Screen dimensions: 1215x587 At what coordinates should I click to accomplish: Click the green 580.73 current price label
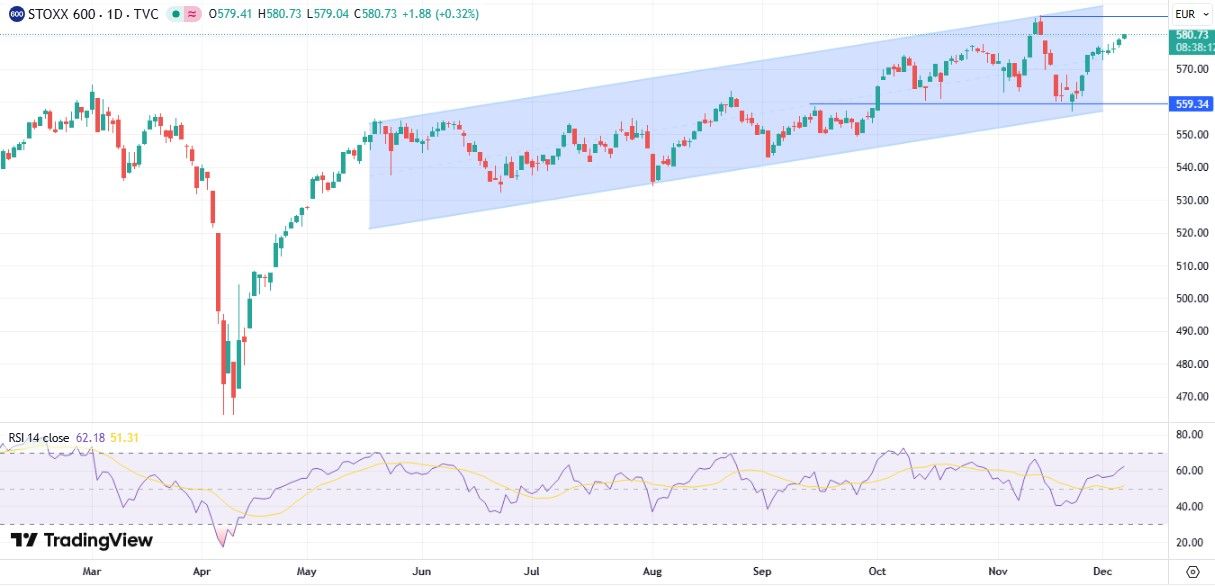pyautogui.click(x=1193, y=35)
